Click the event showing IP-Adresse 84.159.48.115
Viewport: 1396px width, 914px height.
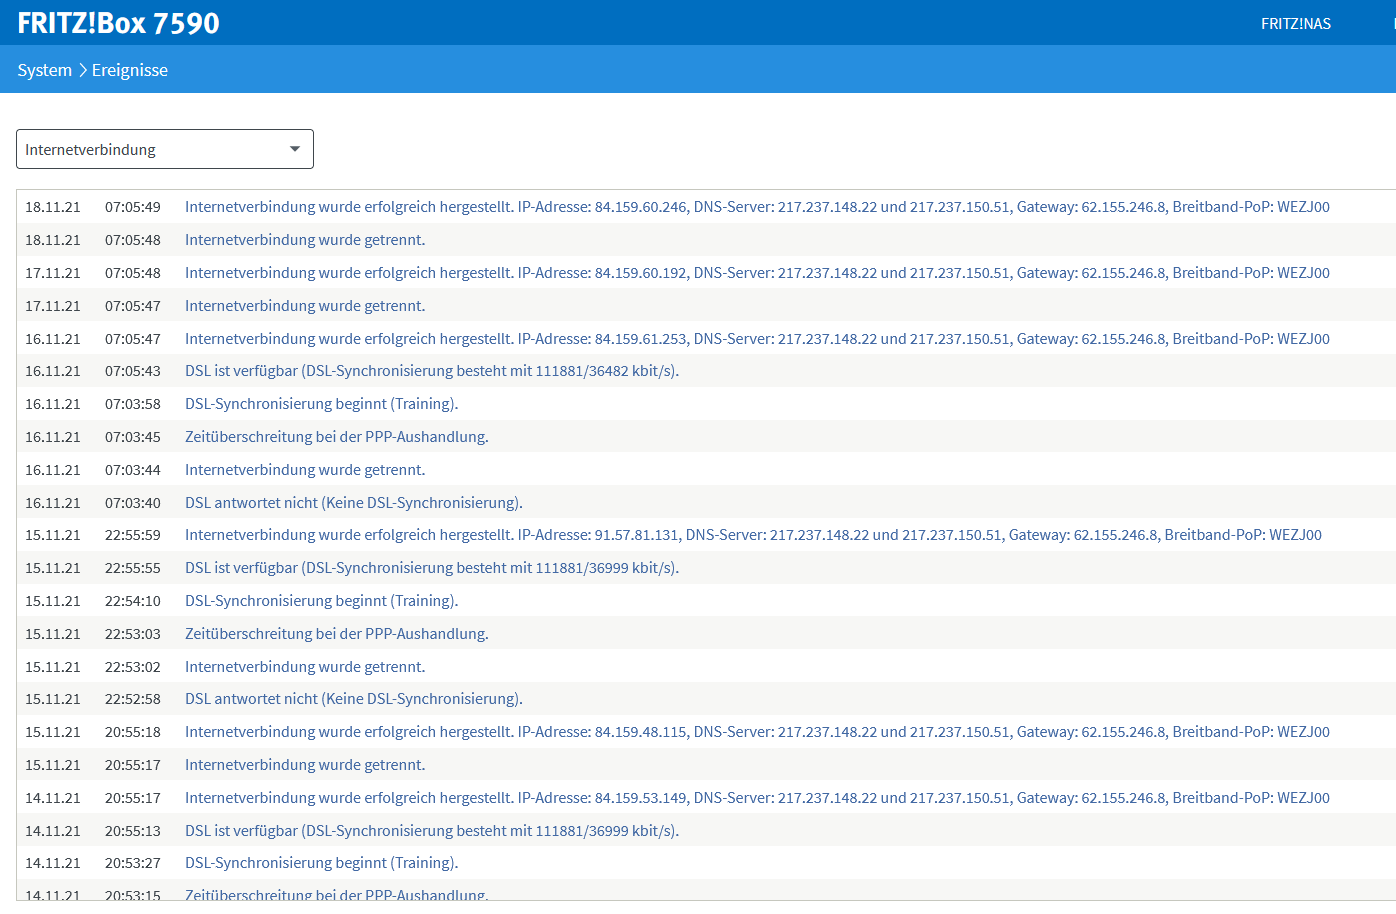pos(756,732)
